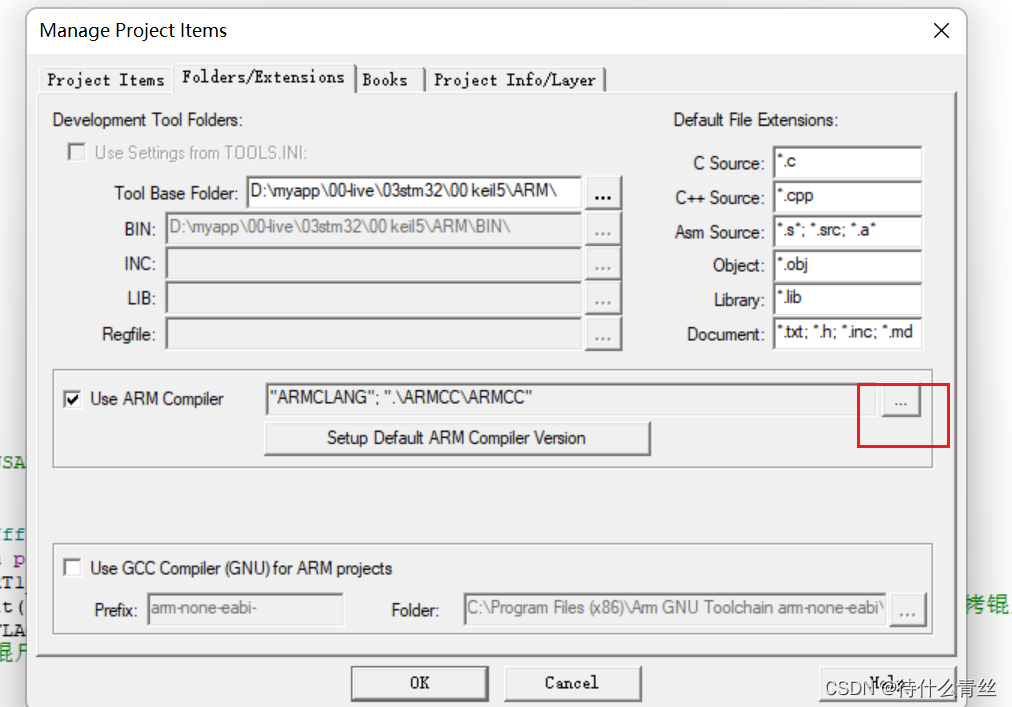This screenshot has height=707, width=1012.
Task: Click the Development Tool Folders label
Action: pos(147,120)
